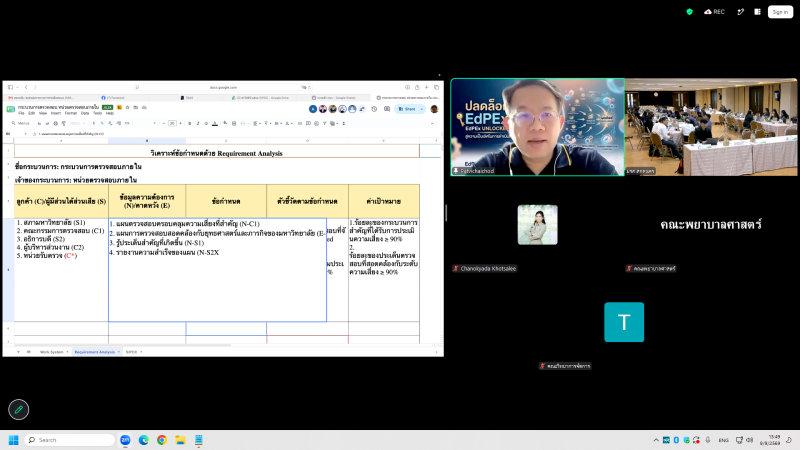
Task: Toggle the system tray microphone indicator
Action: [x=708, y=440]
